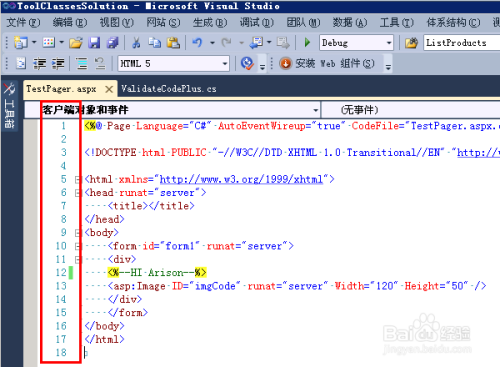Collapse the form tag on line 10

pos(78,246)
